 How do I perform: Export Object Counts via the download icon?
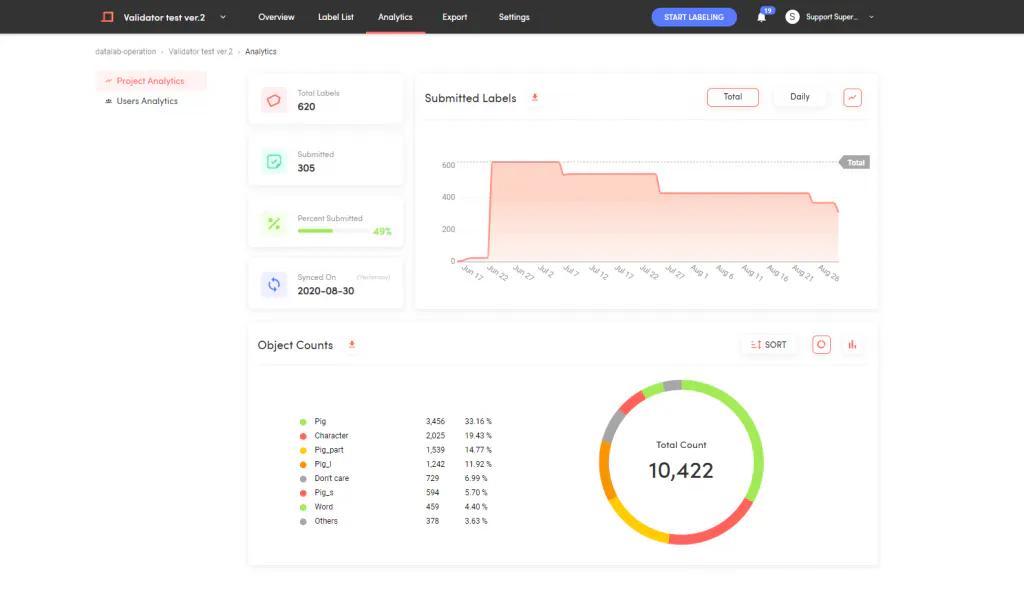point(352,344)
